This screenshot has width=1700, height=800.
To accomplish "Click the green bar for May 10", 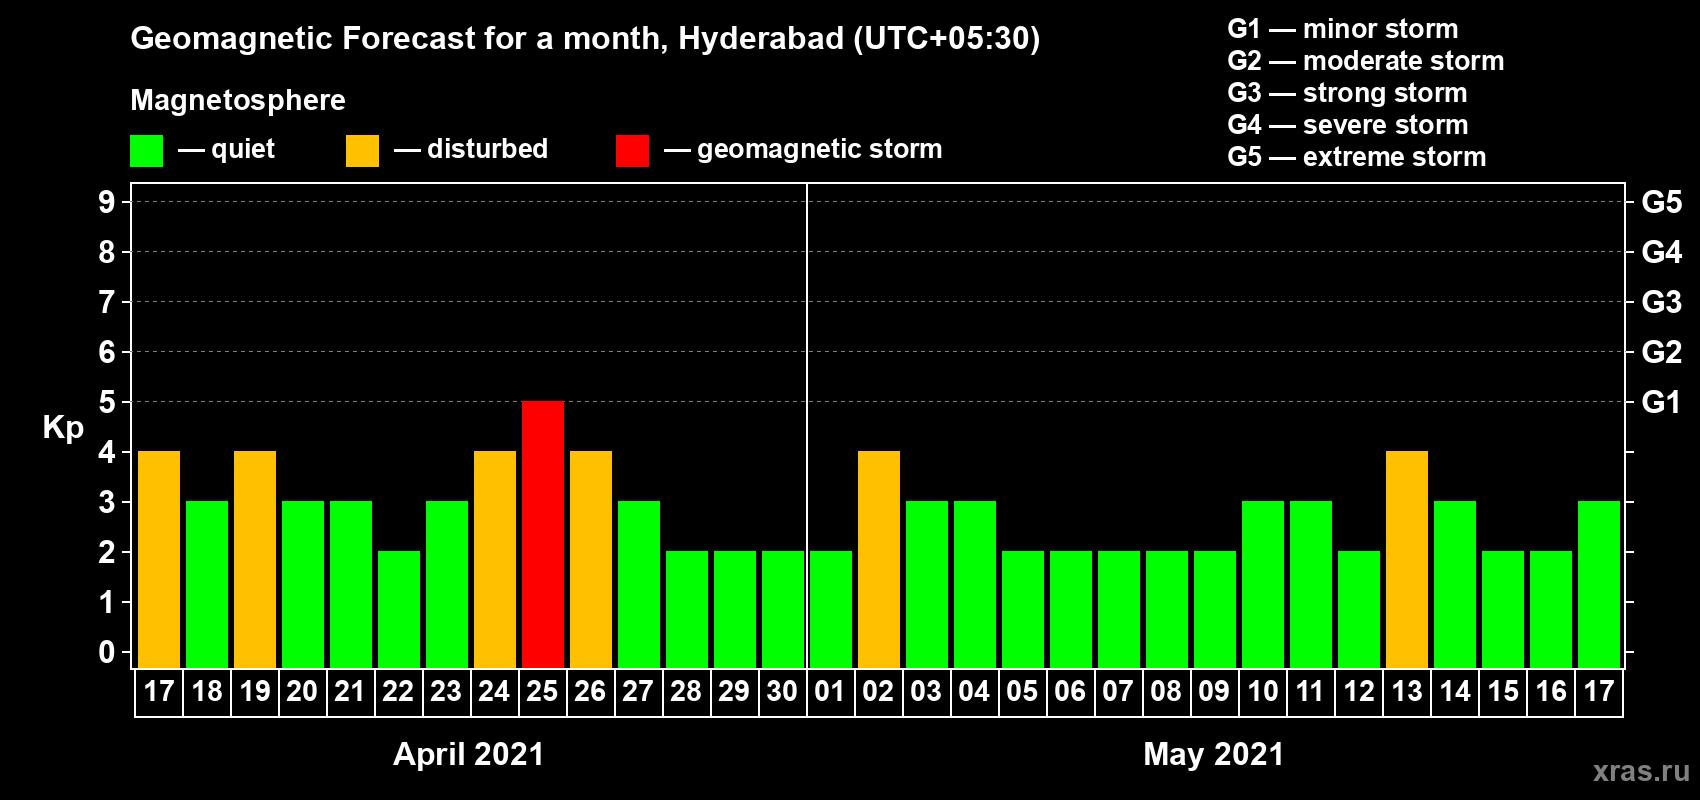I will click(1263, 584).
